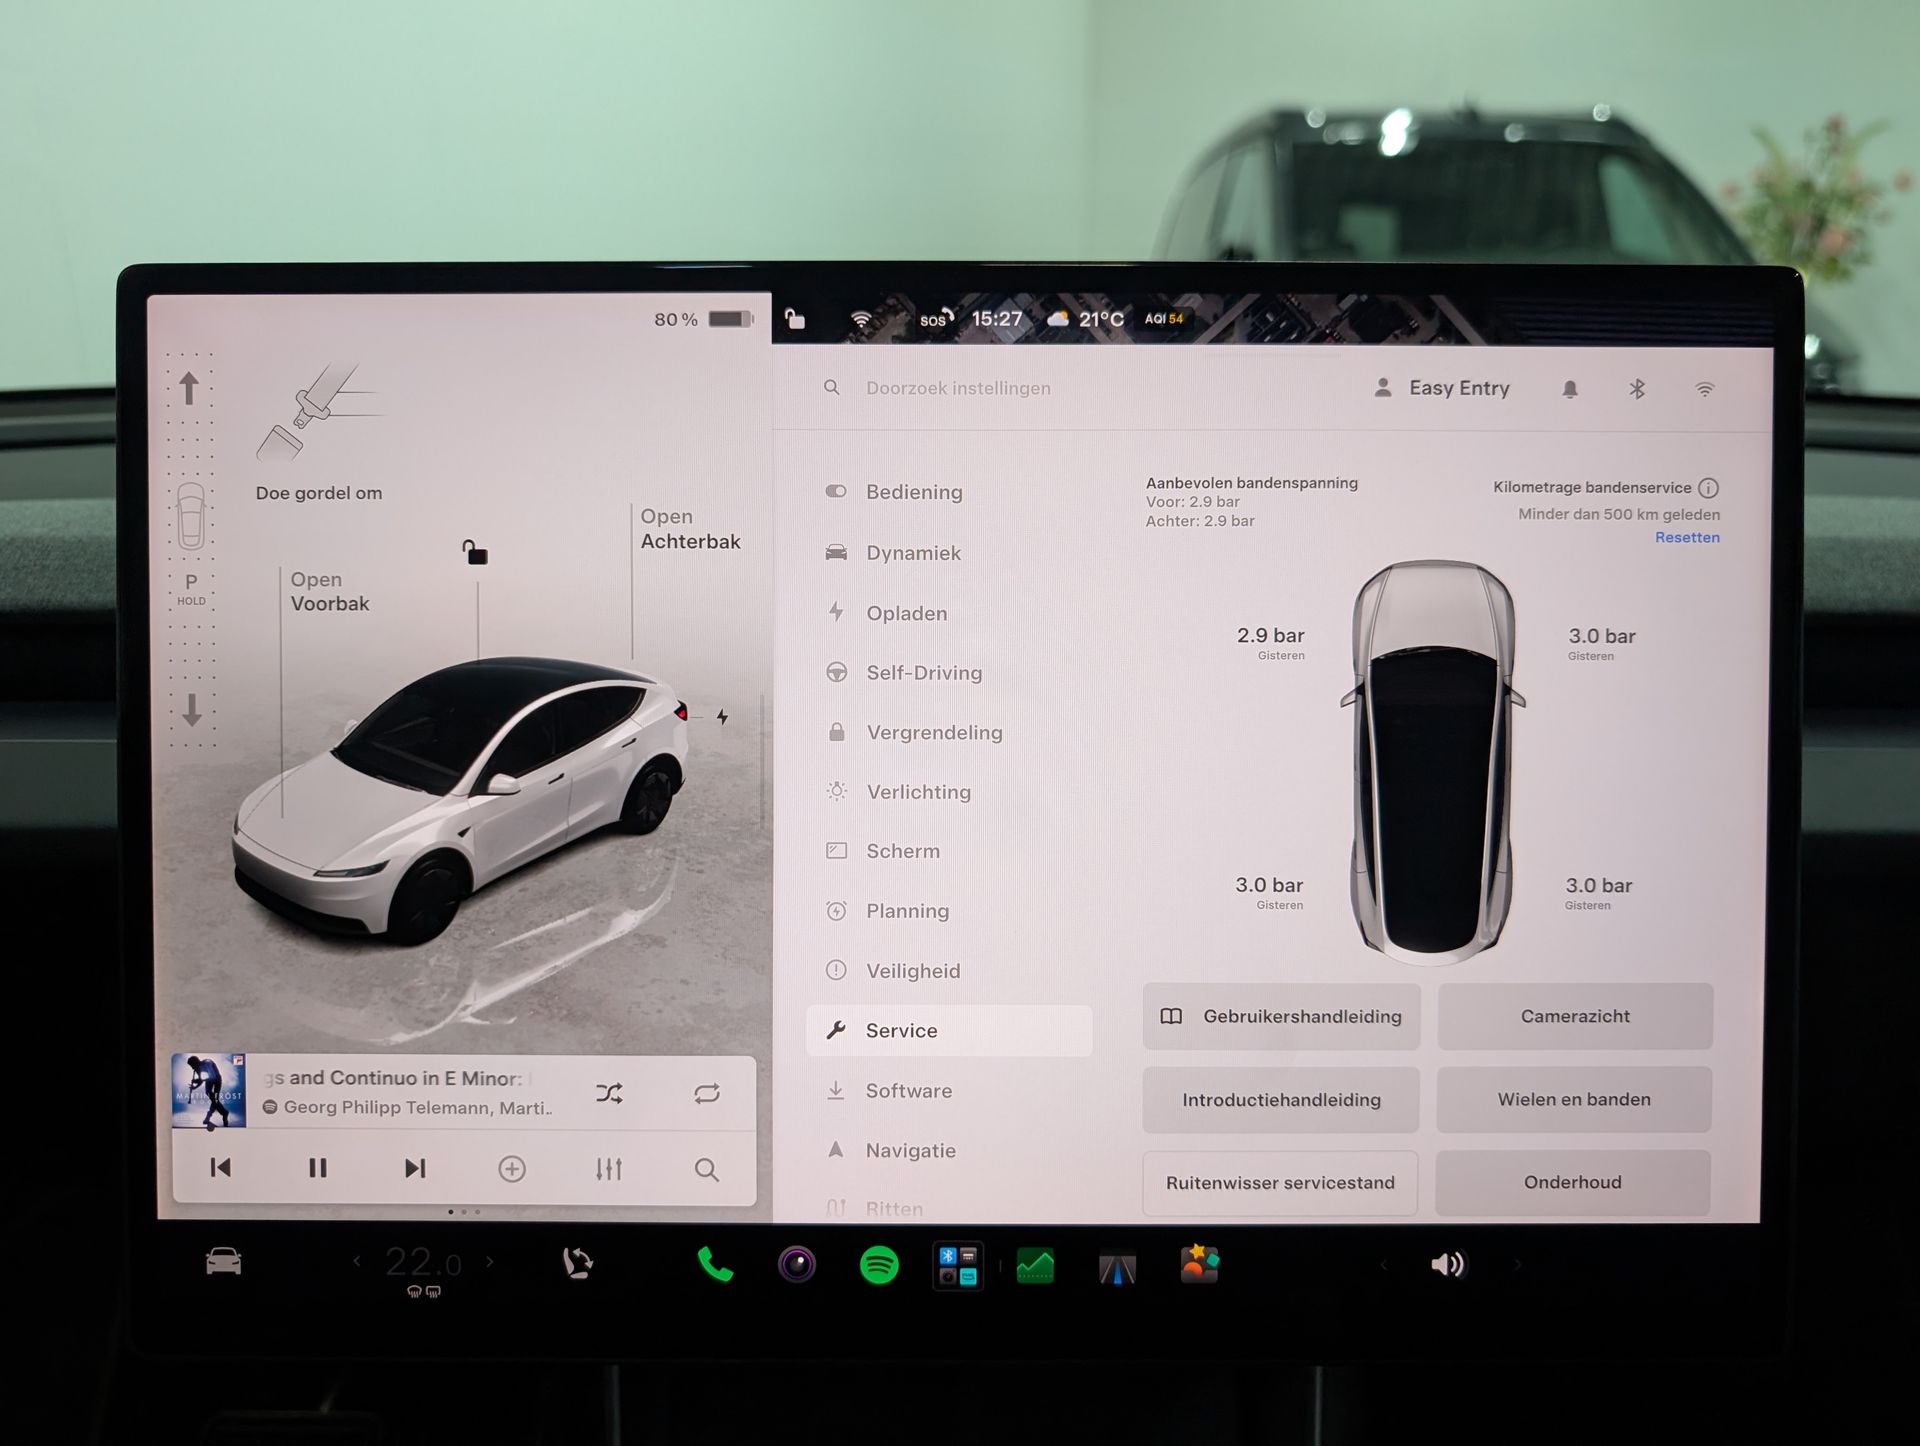
Task: Open the Vergrendeling settings menu item
Action: coord(949,732)
